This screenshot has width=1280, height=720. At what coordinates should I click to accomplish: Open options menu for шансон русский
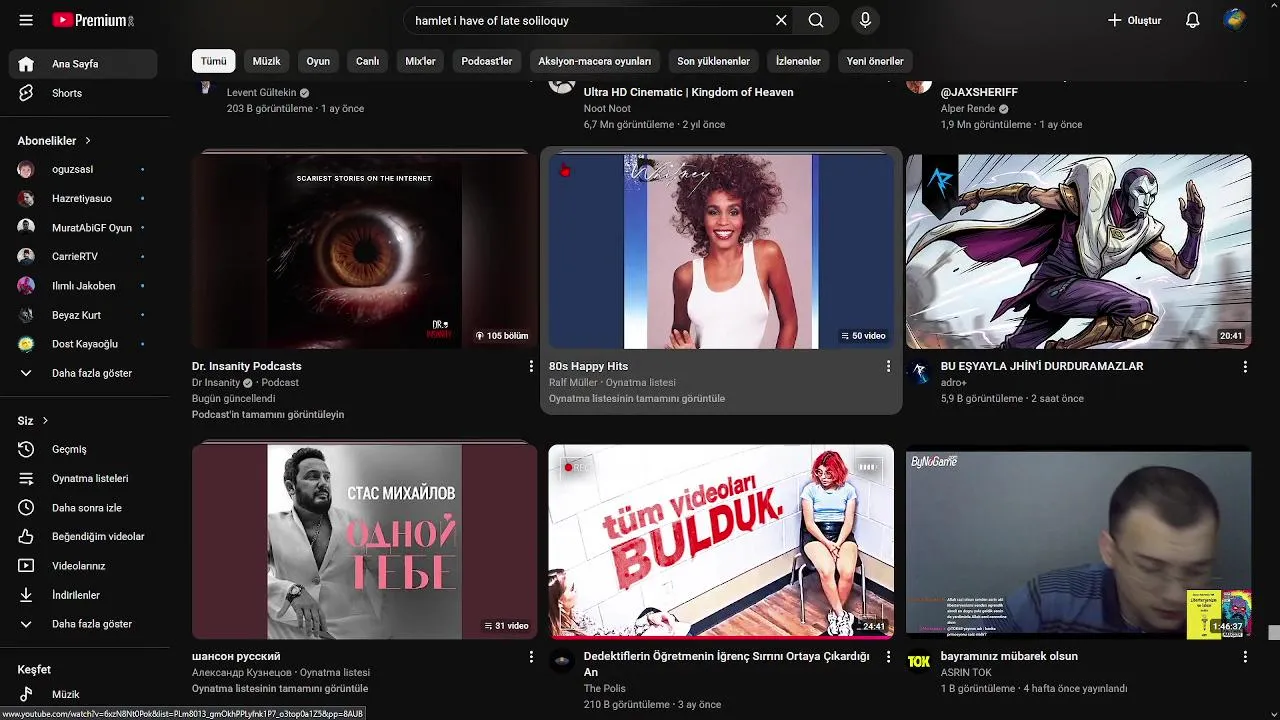pos(531,657)
